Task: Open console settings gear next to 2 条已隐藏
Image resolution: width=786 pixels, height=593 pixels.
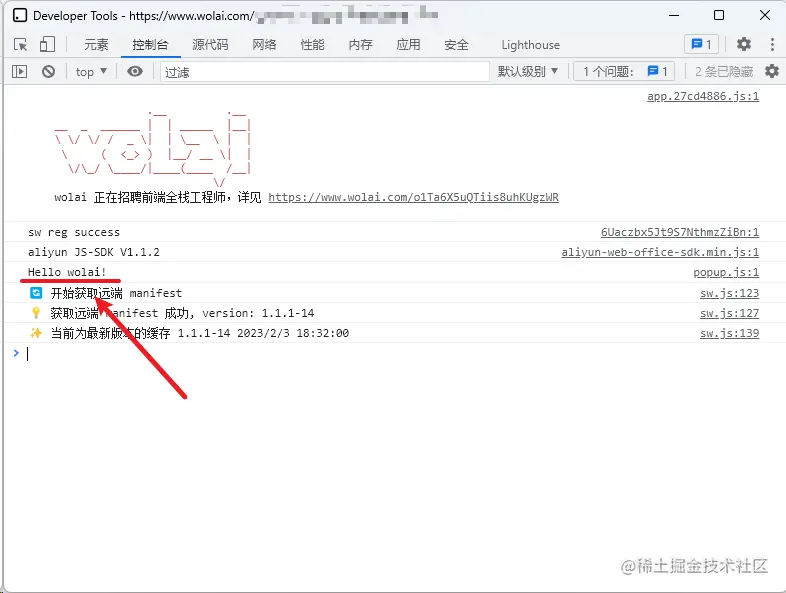Action: [772, 71]
